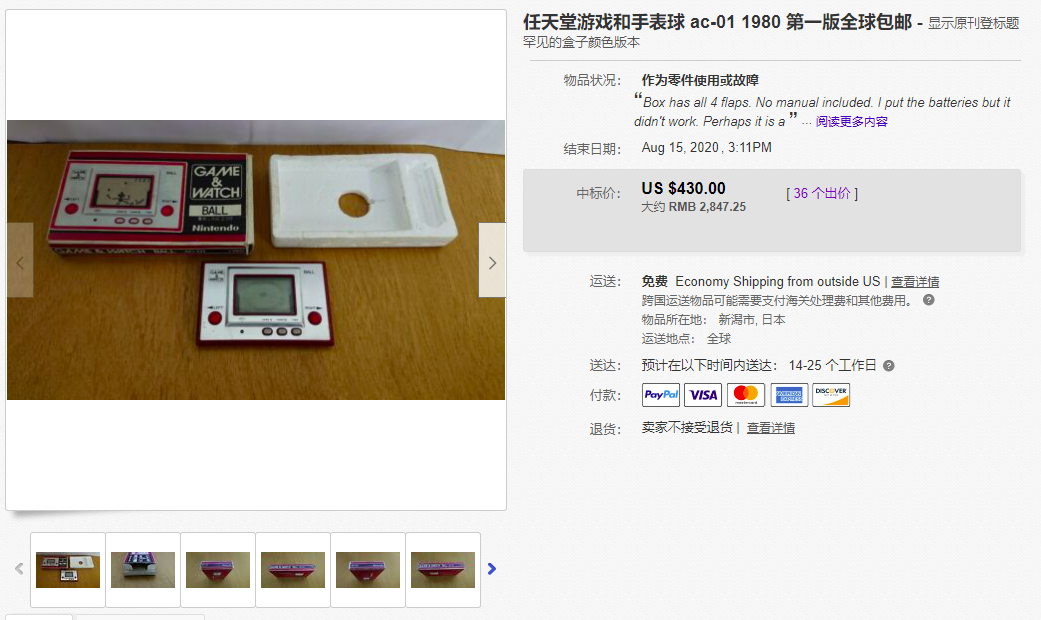Select the last visible thumbnail

point(443,570)
